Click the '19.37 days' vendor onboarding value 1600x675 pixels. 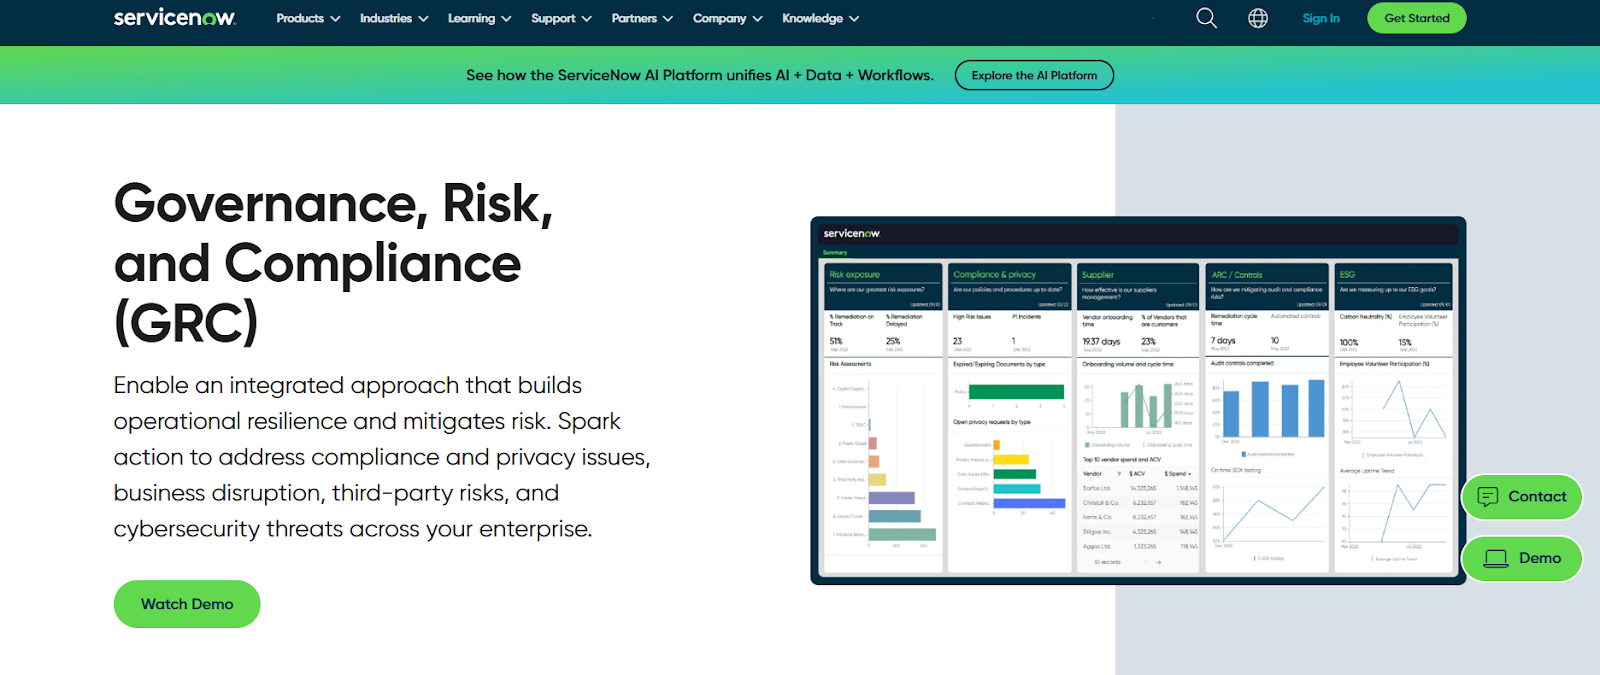click(1101, 341)
